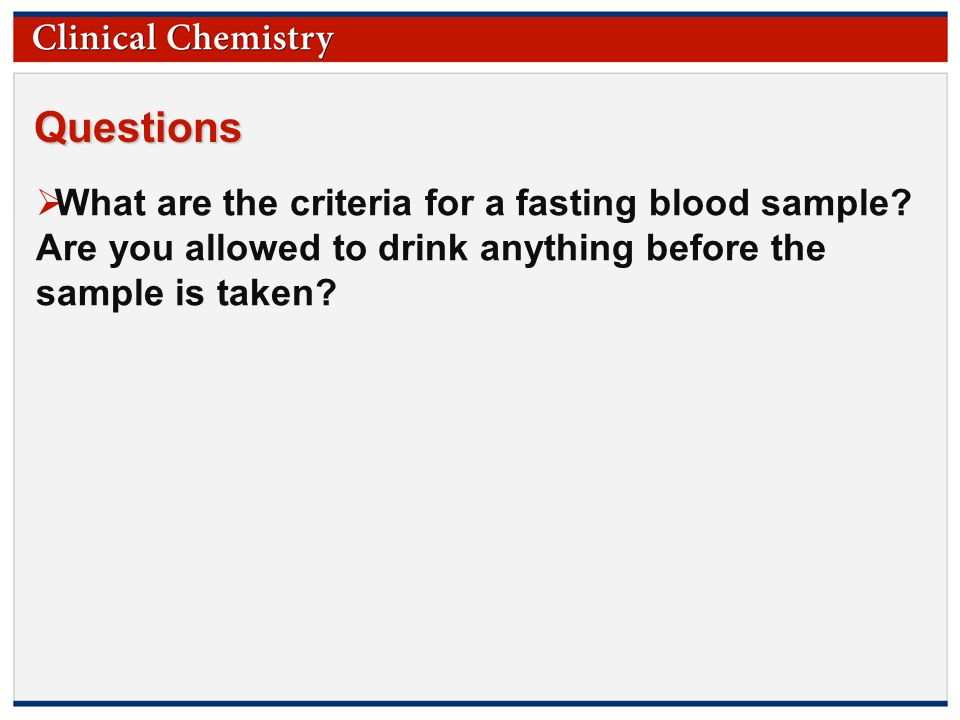Select the Questions slide heading
This screenshot has height=720, width=960.
(138, 127)
